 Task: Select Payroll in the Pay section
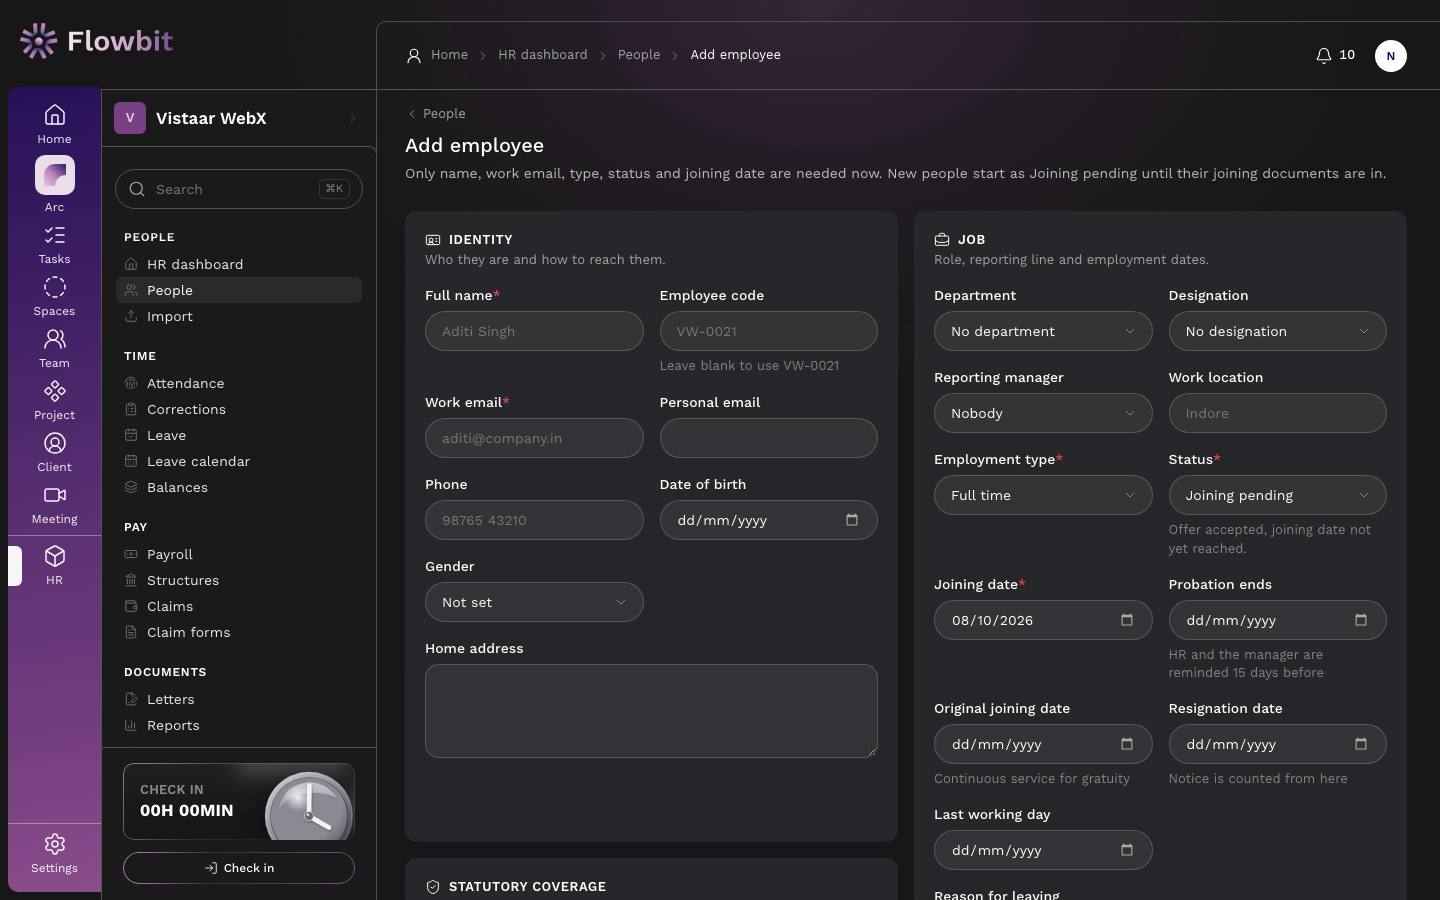tap(239, 554)
